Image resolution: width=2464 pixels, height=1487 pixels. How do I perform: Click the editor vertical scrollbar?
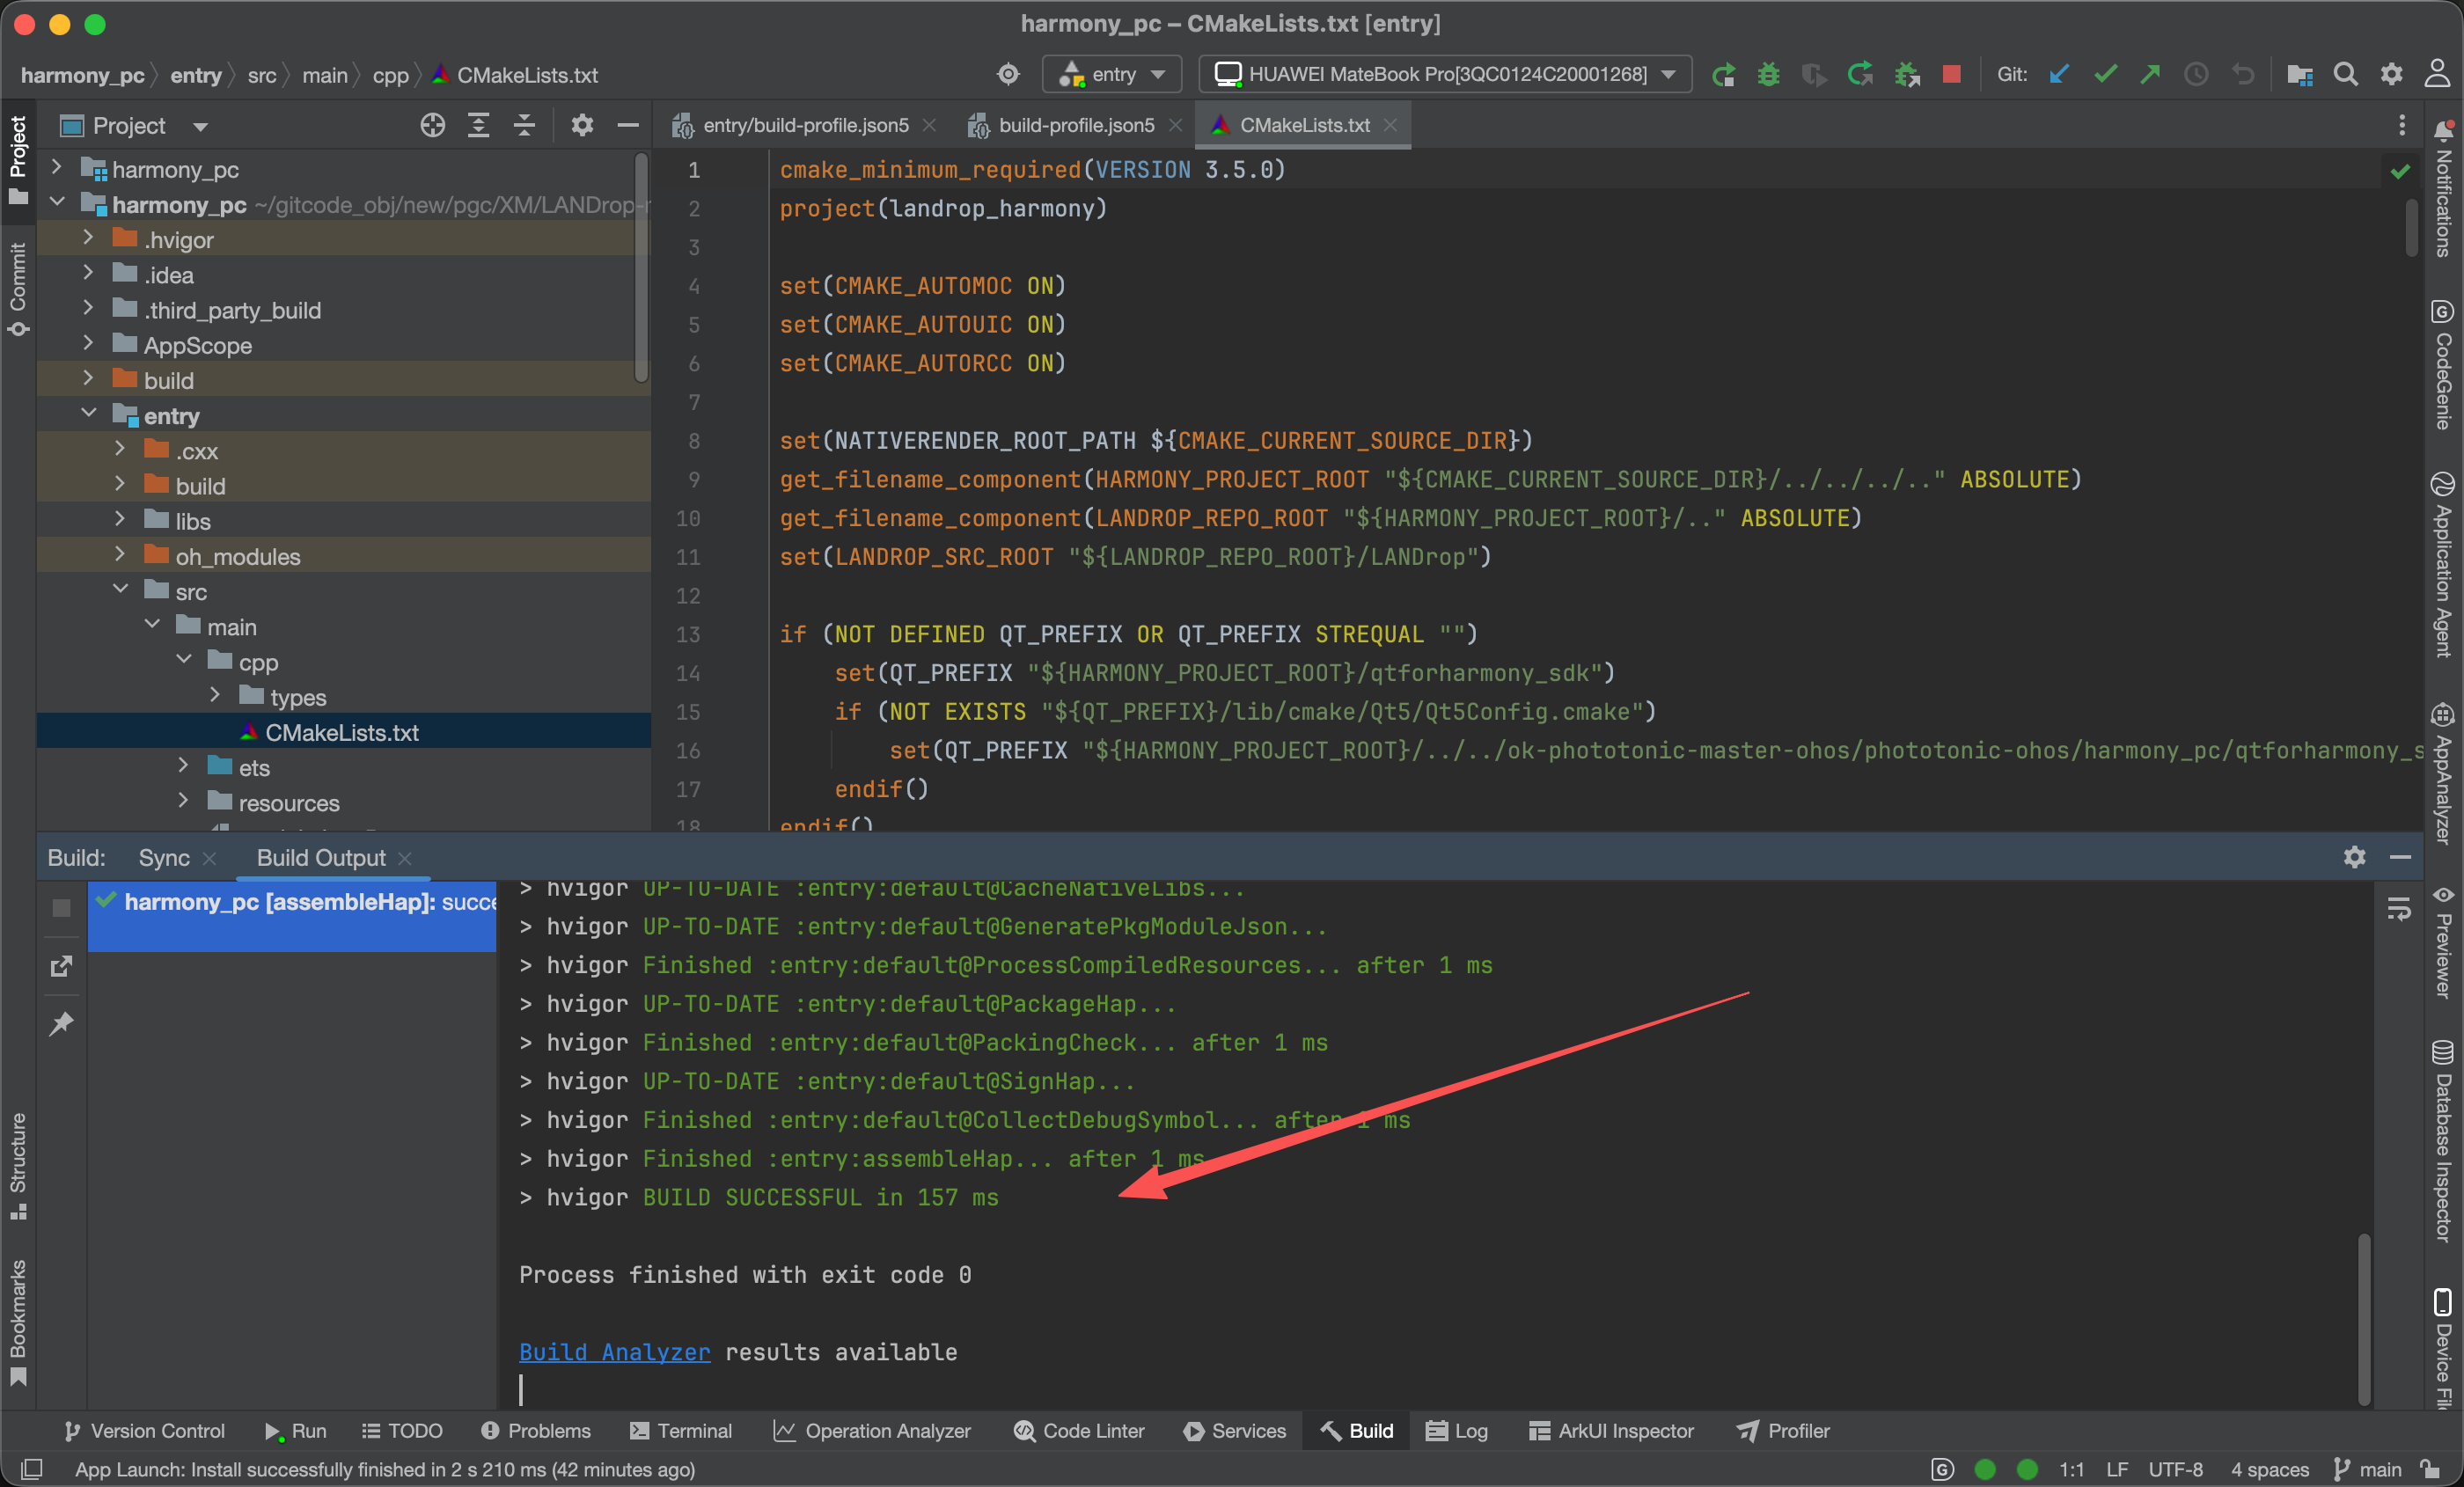2411,228
